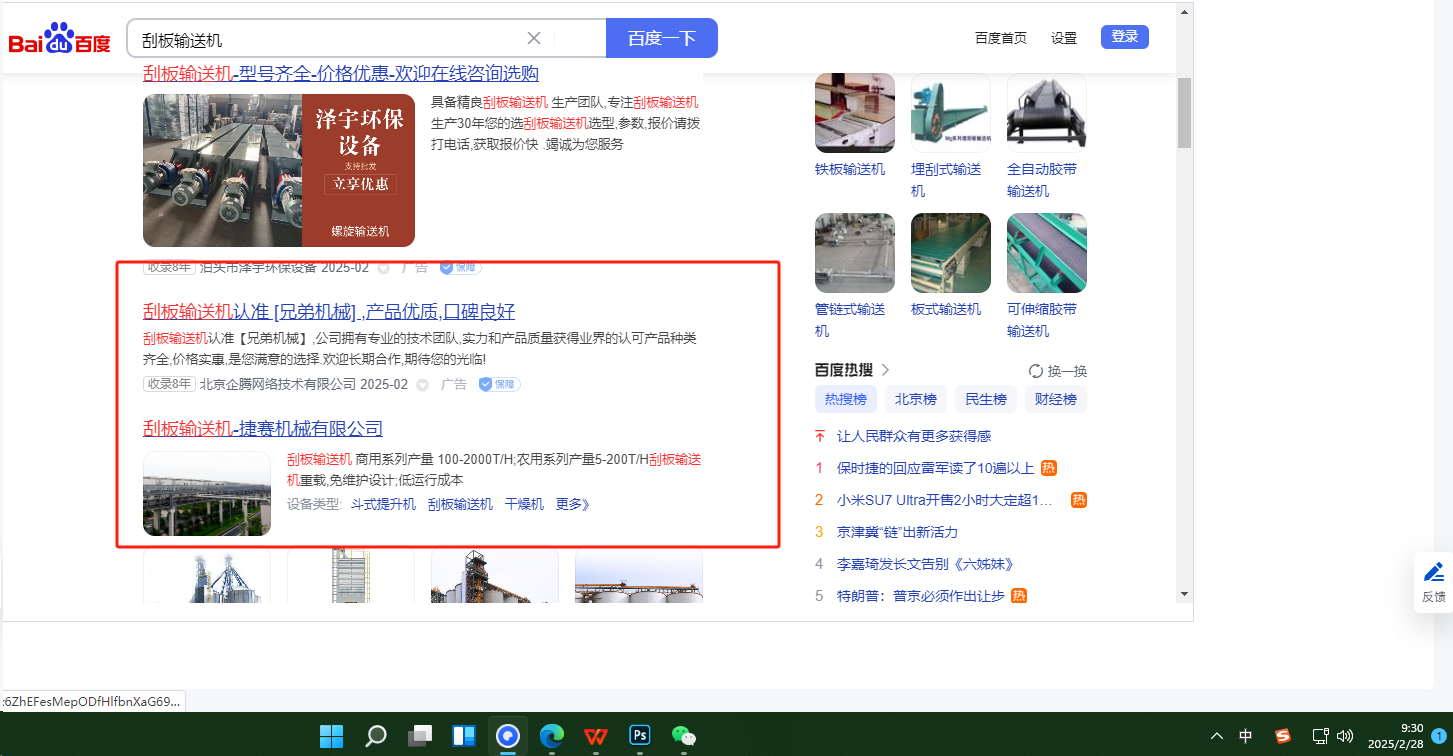The height and width of the screenshot is (756, 1453).
Task: Click the Sogou input method tray icon
Action: 1283,737
